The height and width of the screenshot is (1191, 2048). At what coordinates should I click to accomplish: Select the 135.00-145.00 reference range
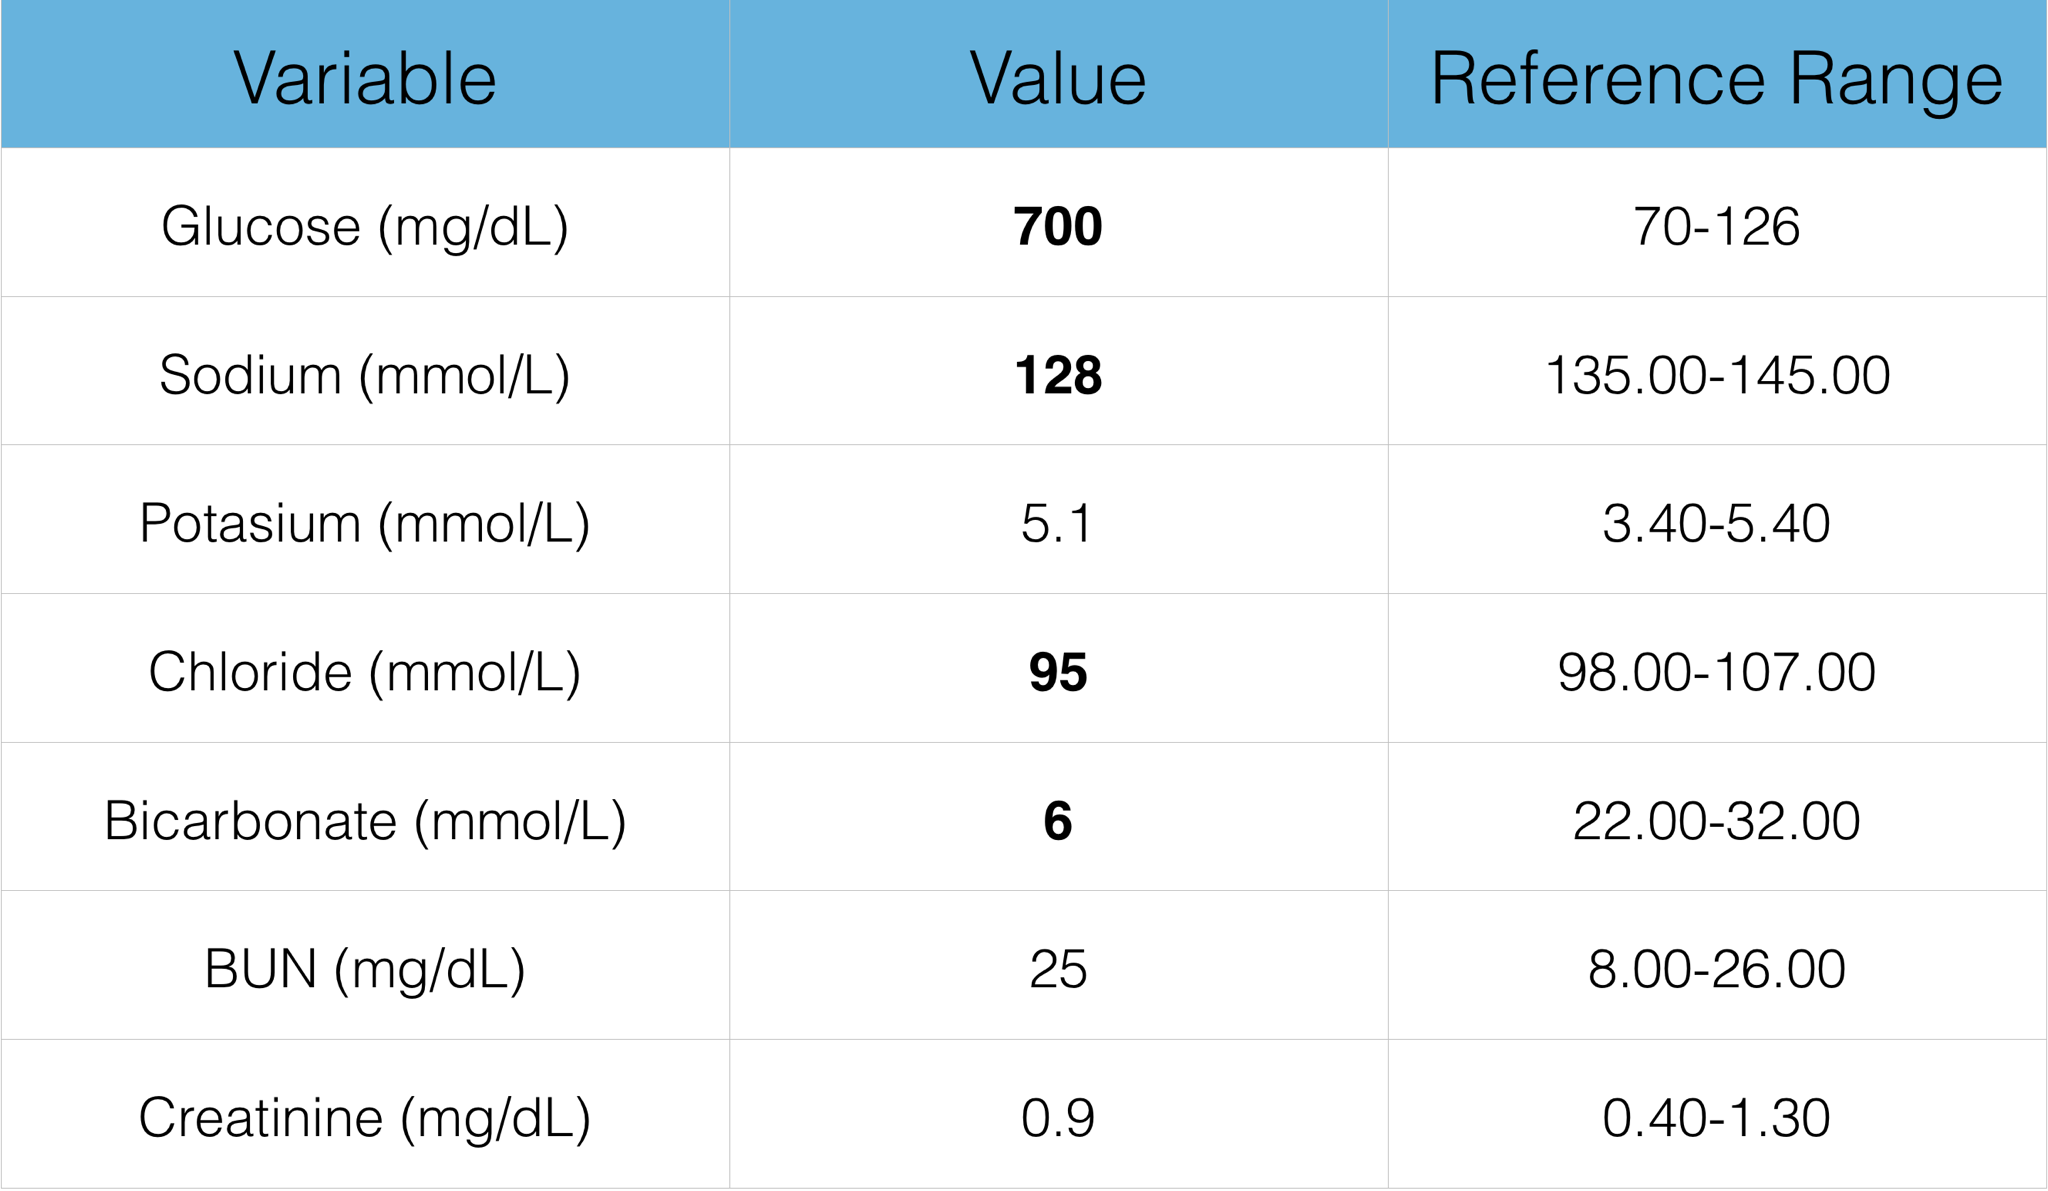point(1716,375)
